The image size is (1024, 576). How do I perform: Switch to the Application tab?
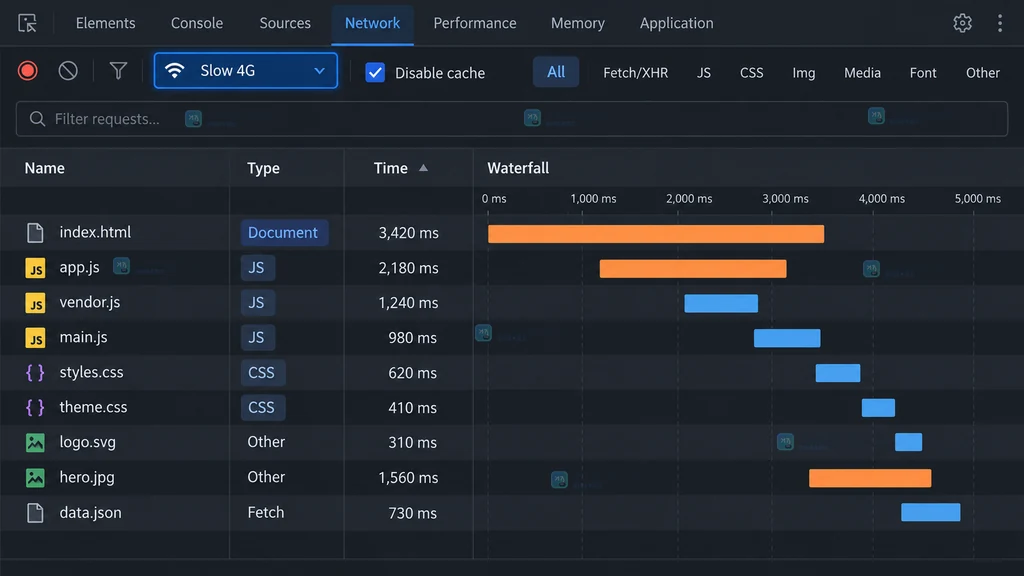(677, 23)
